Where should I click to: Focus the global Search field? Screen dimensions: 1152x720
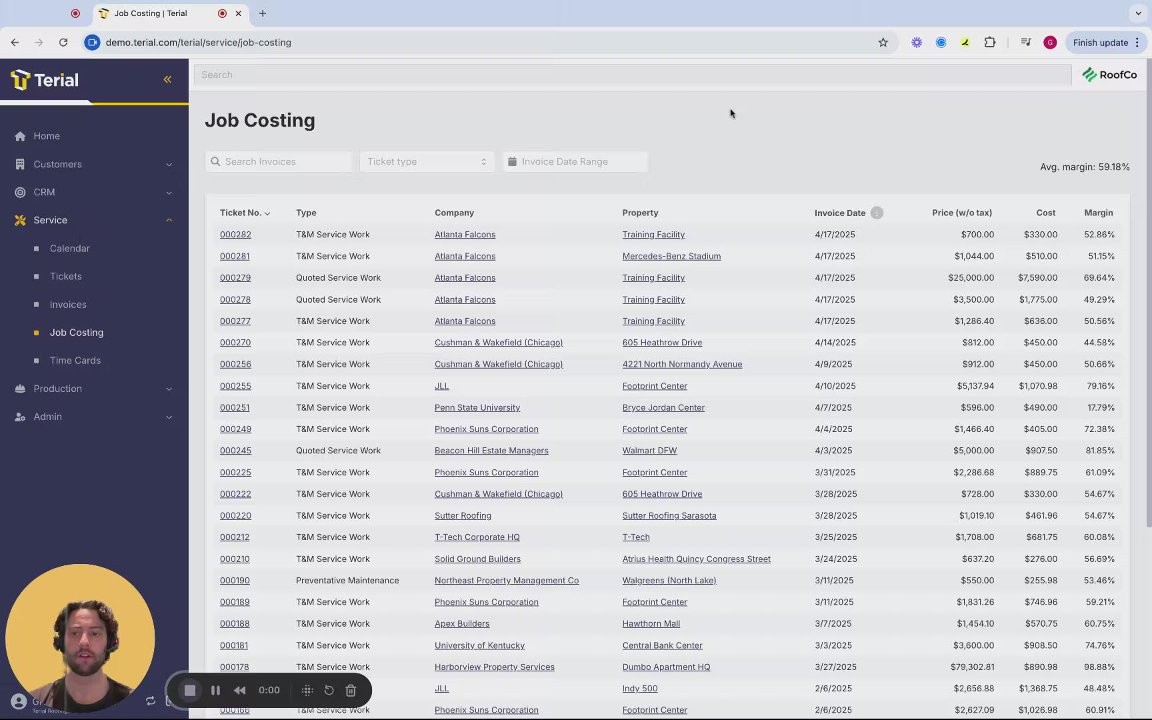(x=632, y=74)
